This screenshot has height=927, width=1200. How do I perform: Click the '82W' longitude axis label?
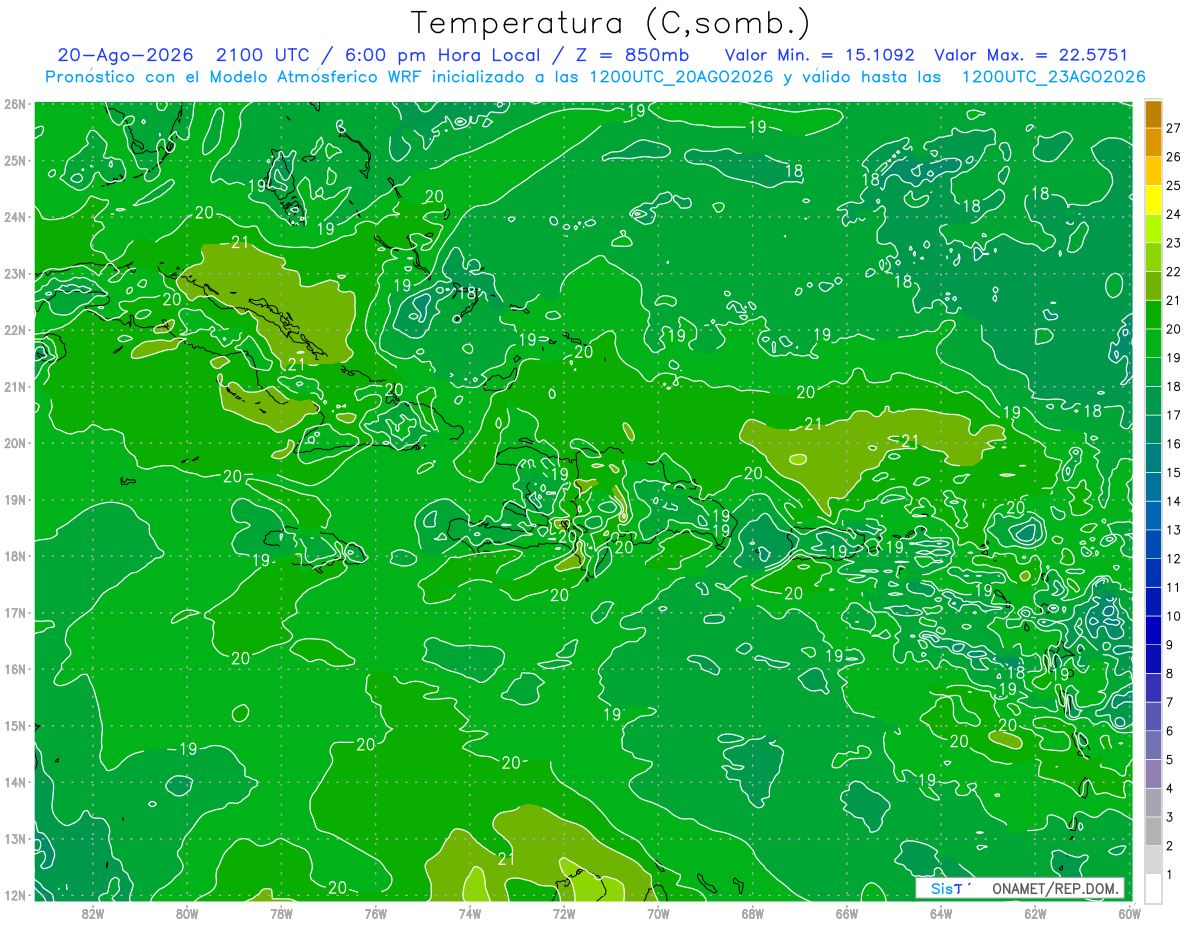click(93, 912)
